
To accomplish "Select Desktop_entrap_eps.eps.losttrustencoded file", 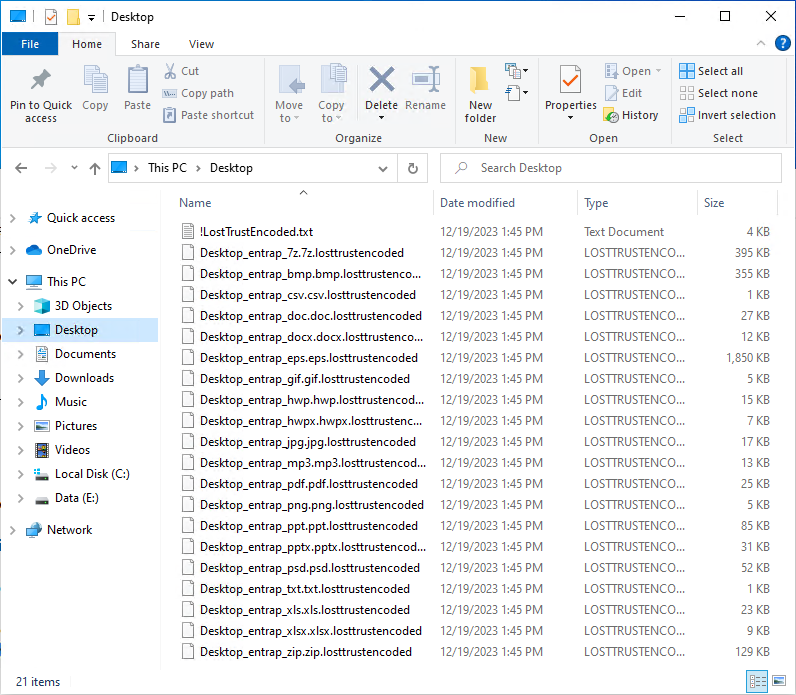I will [476, 358].
